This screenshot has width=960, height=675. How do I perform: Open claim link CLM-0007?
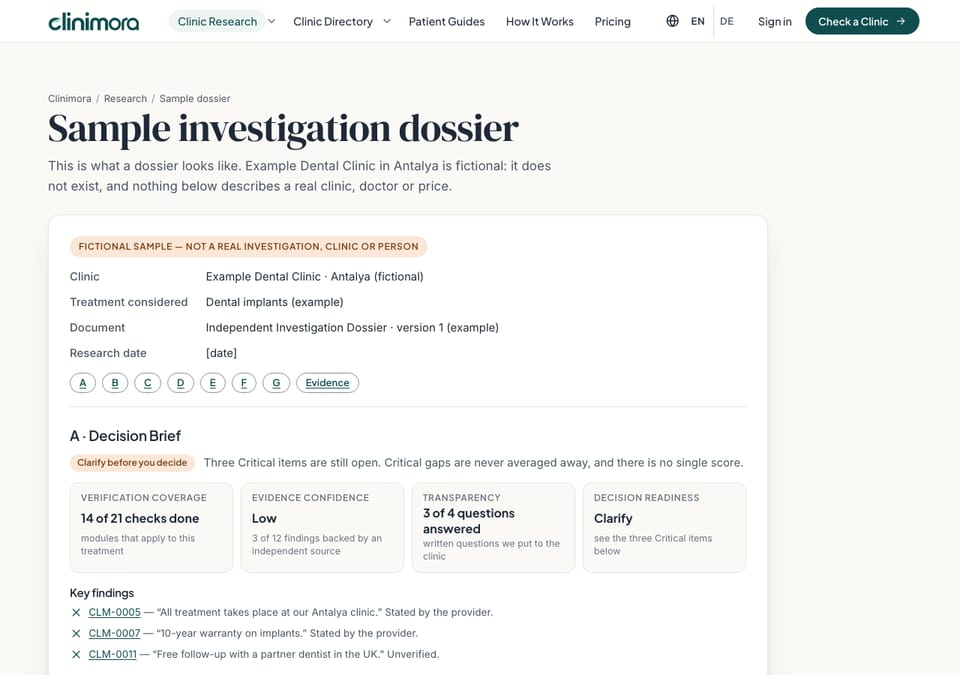click(x=114, y=633)
